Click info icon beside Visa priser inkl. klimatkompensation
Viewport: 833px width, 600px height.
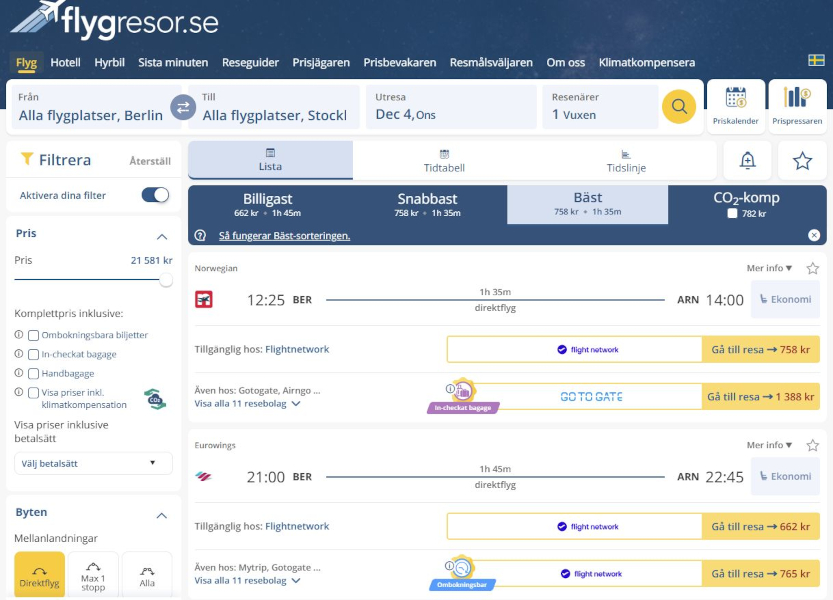[x=19, y=392]
